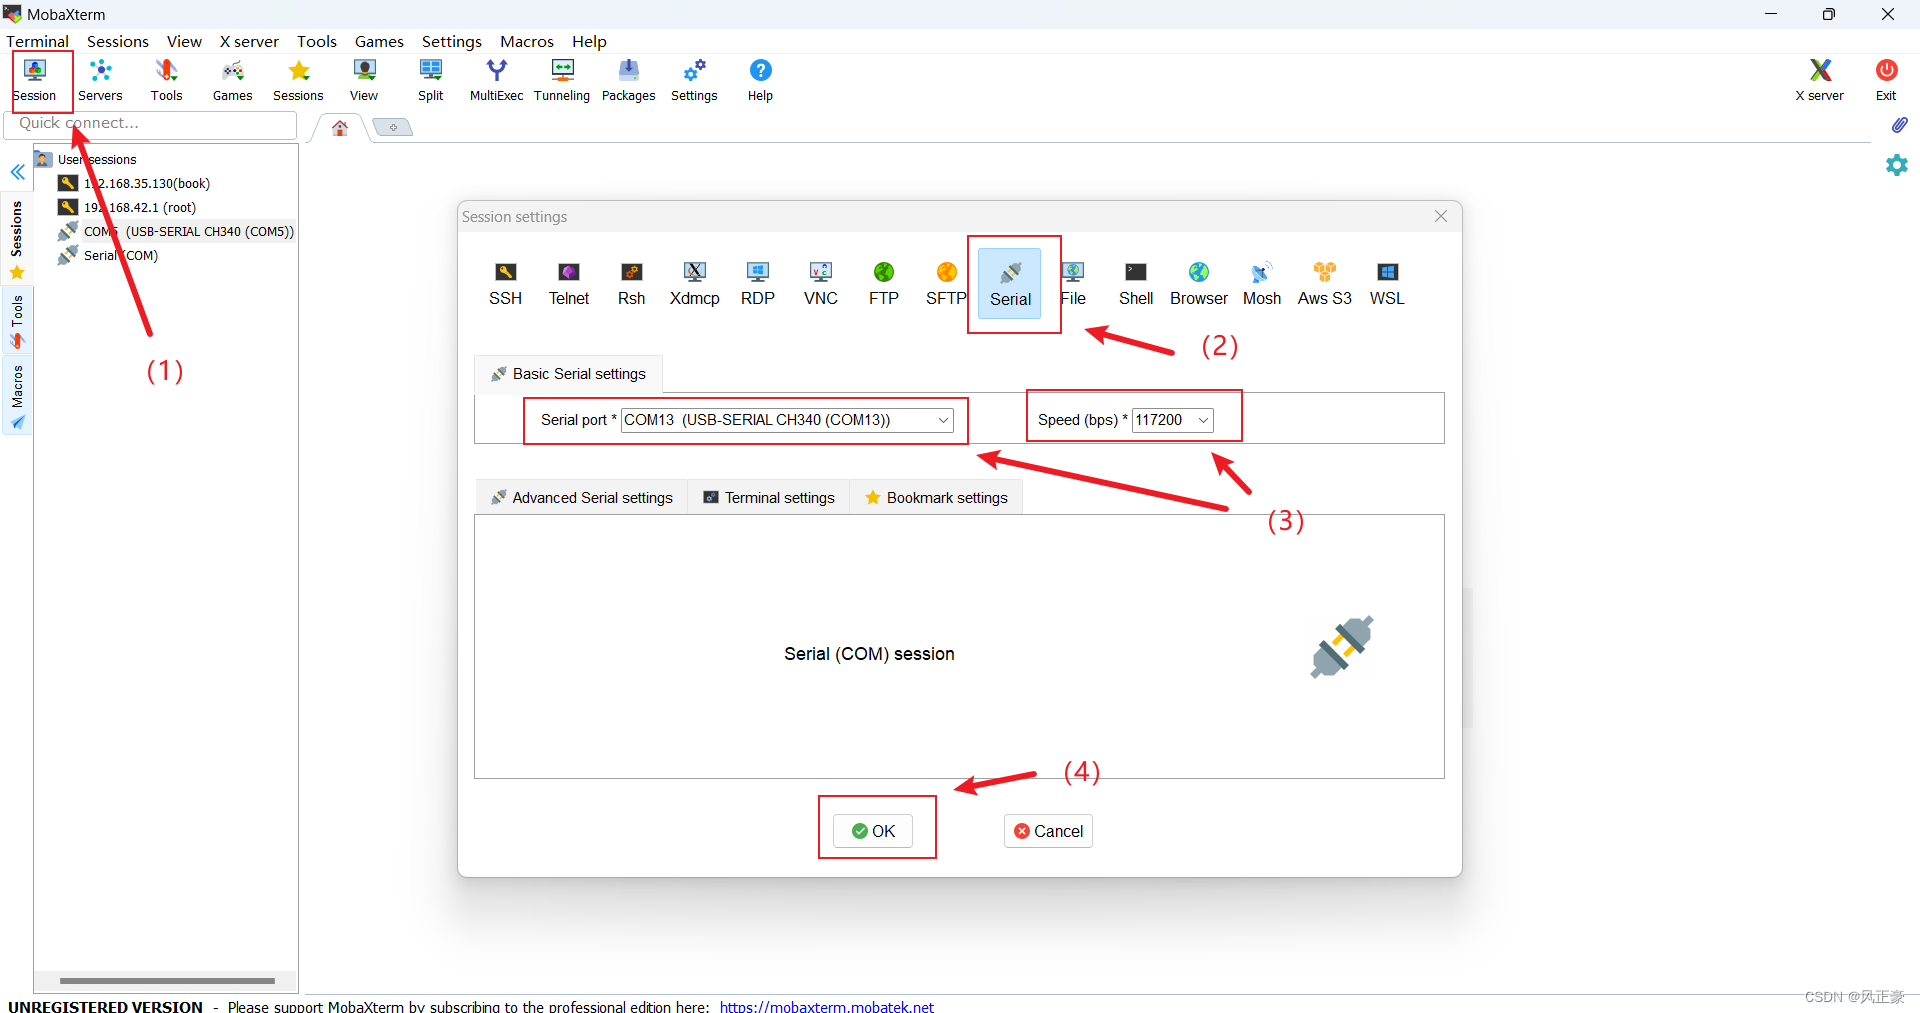The image size is (1920, 1013).
Task: Open the Tools toolbar icon
Action: 166,80
